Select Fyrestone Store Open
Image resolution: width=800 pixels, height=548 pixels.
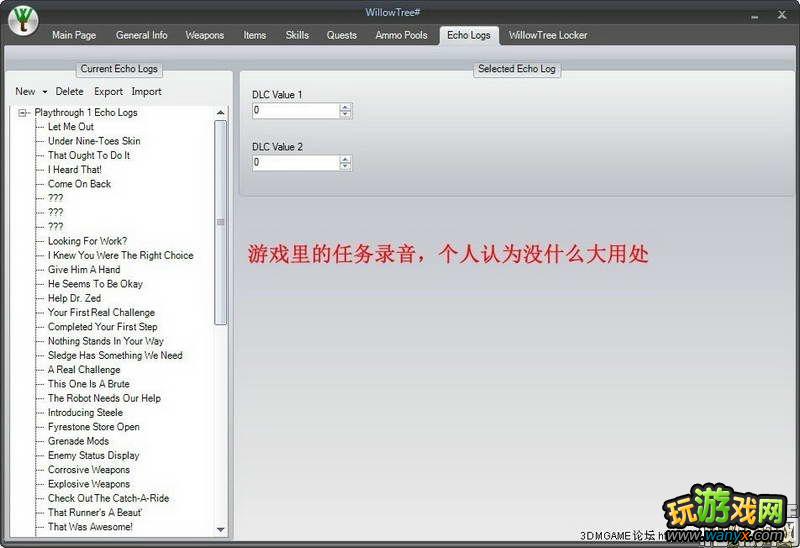pos(94,427)
